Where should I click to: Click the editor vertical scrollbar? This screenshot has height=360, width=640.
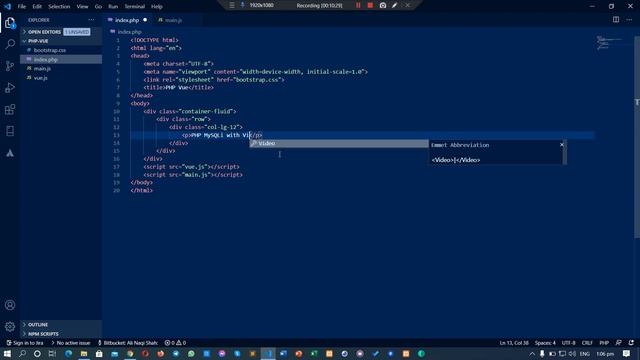637,137
